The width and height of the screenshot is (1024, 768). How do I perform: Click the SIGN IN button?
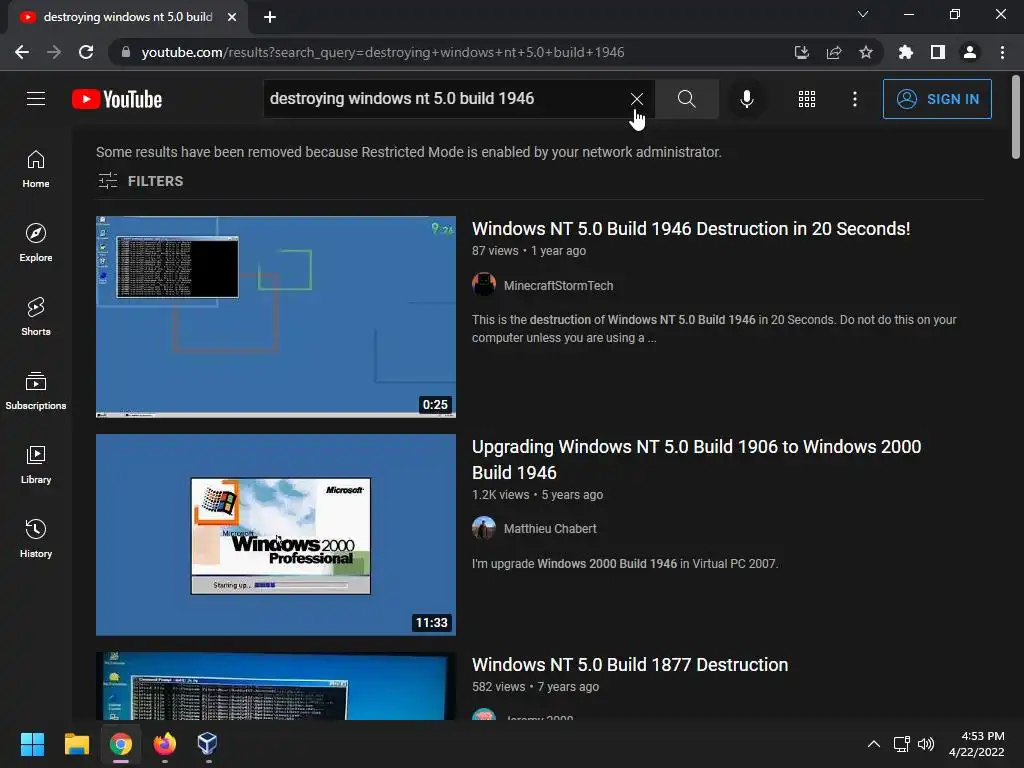[937, 99]
